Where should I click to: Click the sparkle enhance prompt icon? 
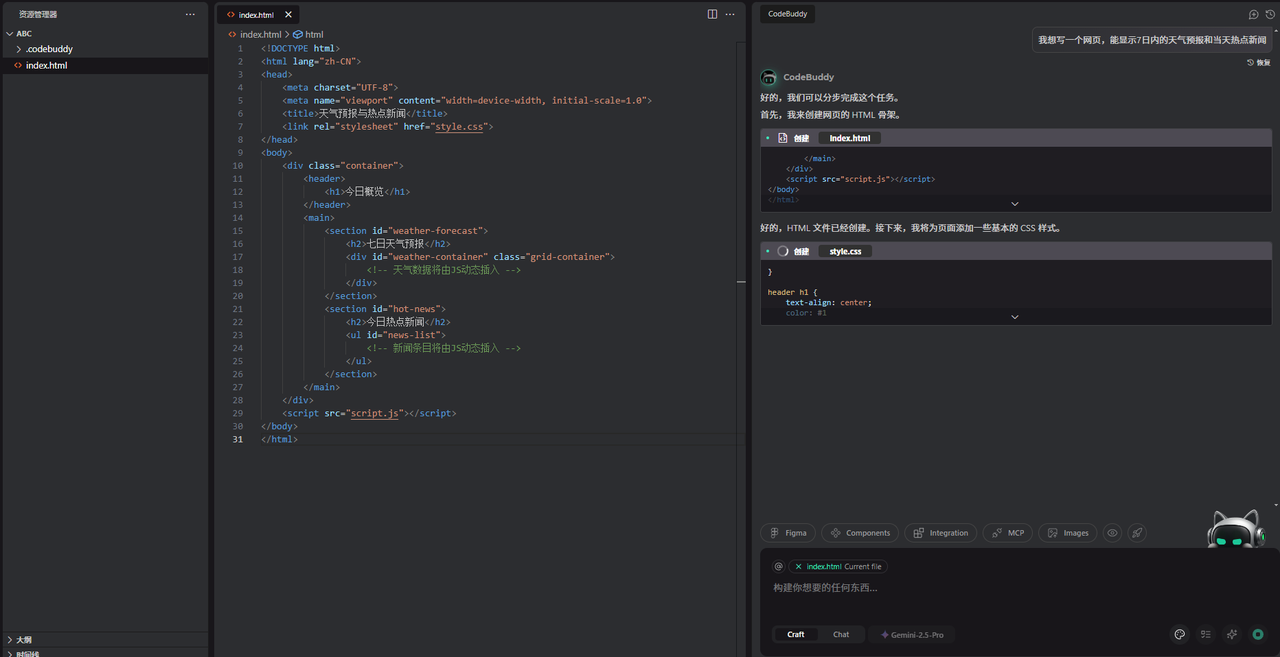[x=1232, y=634]
